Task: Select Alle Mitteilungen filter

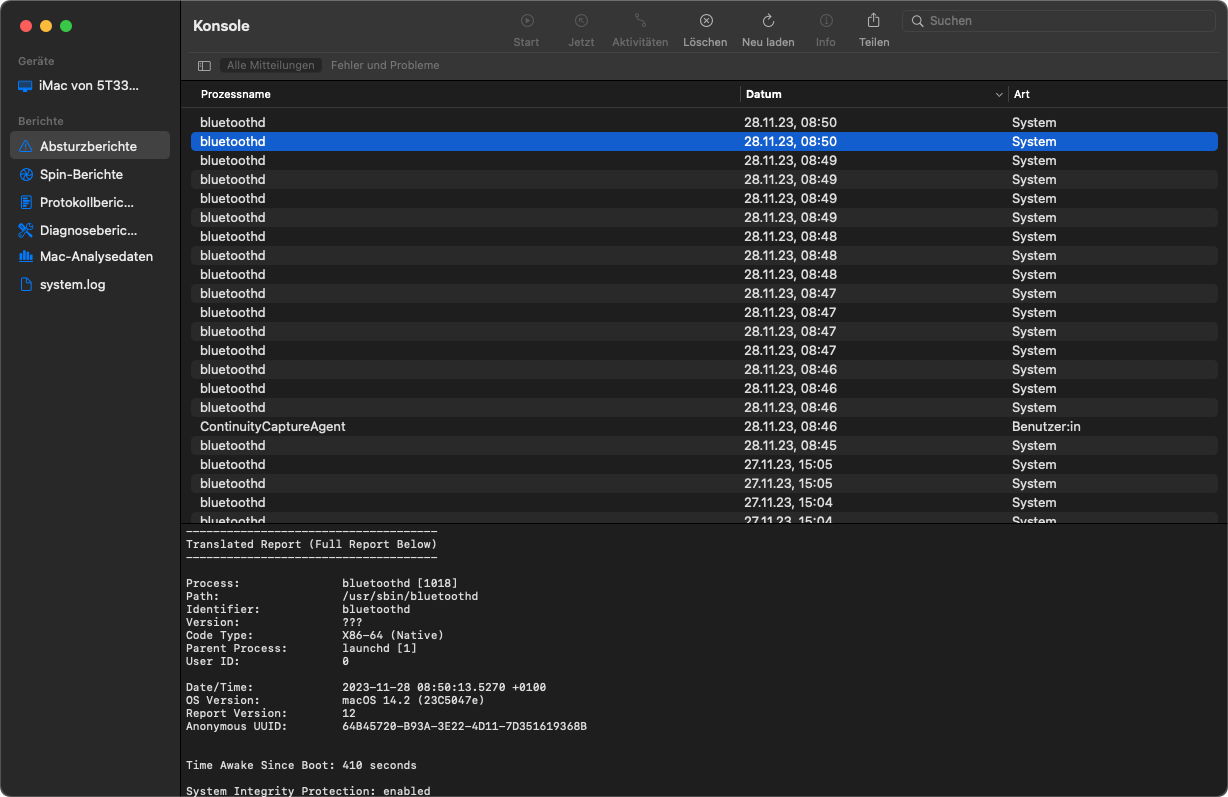Action: [x=271, y=66]
